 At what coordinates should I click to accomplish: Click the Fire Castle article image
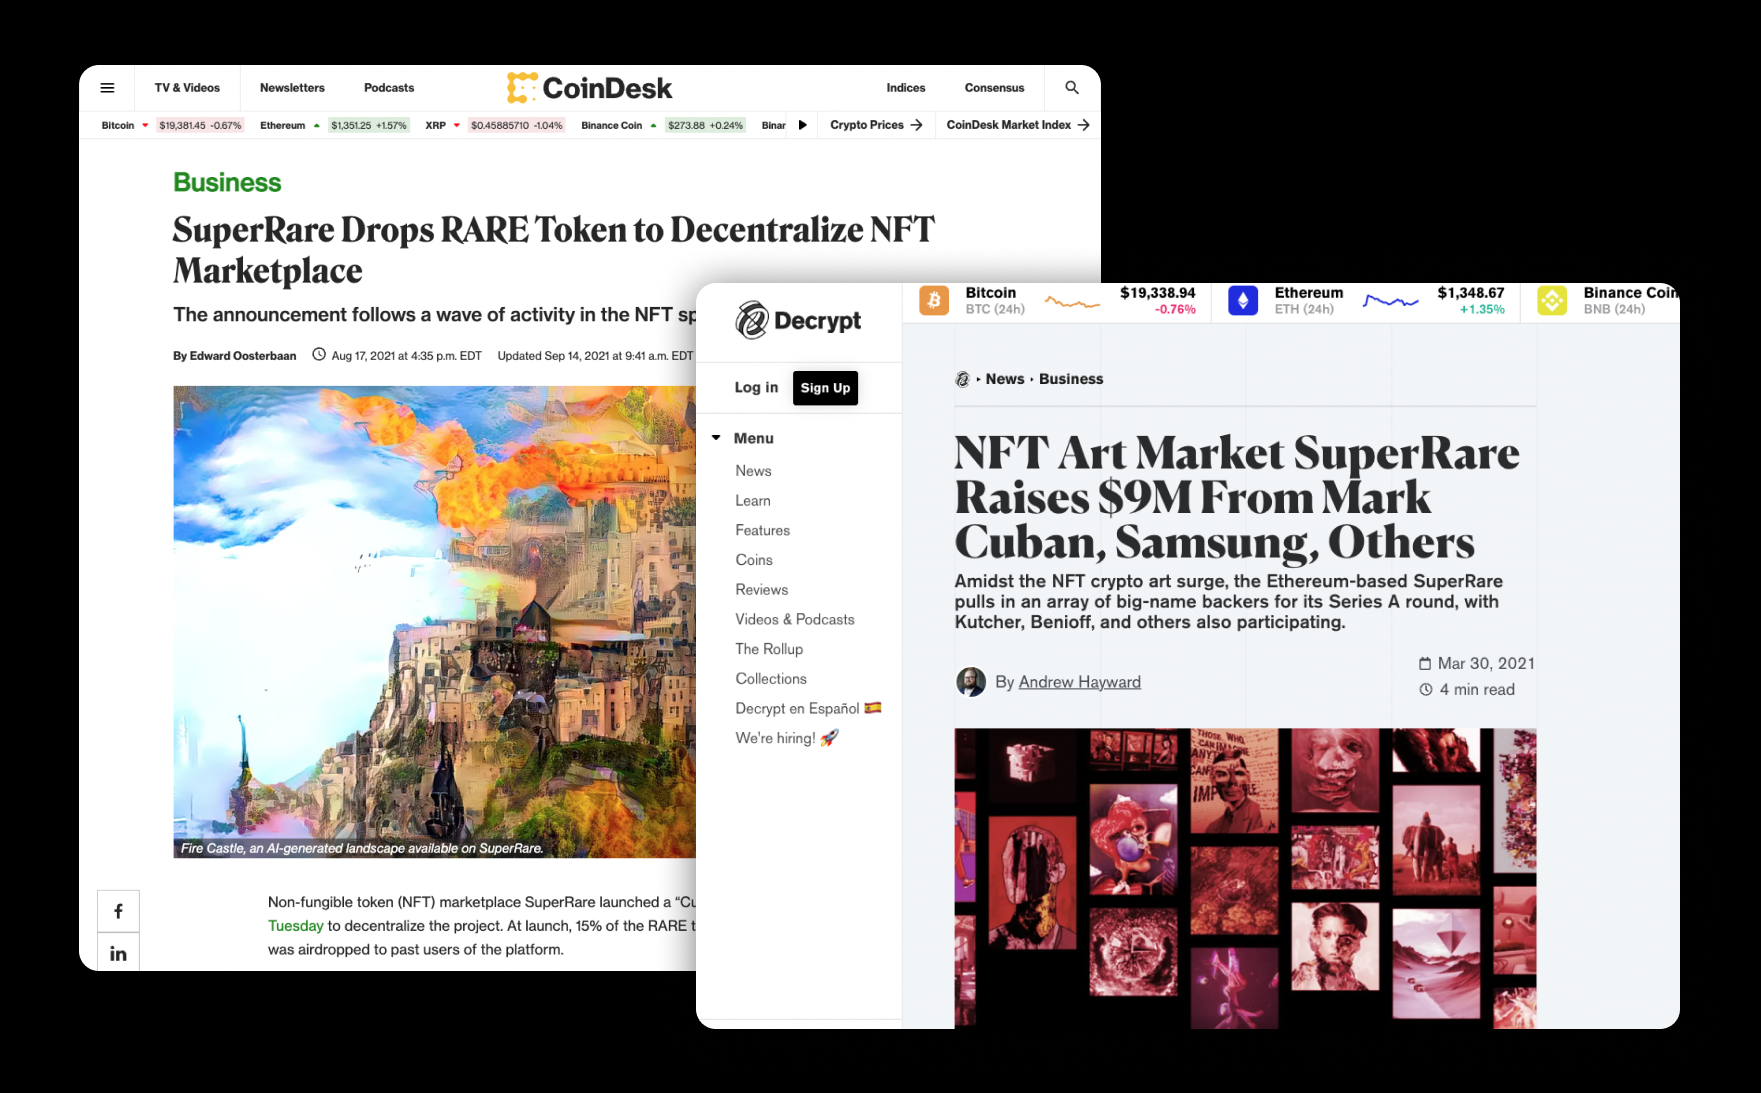tap(434, 620)
